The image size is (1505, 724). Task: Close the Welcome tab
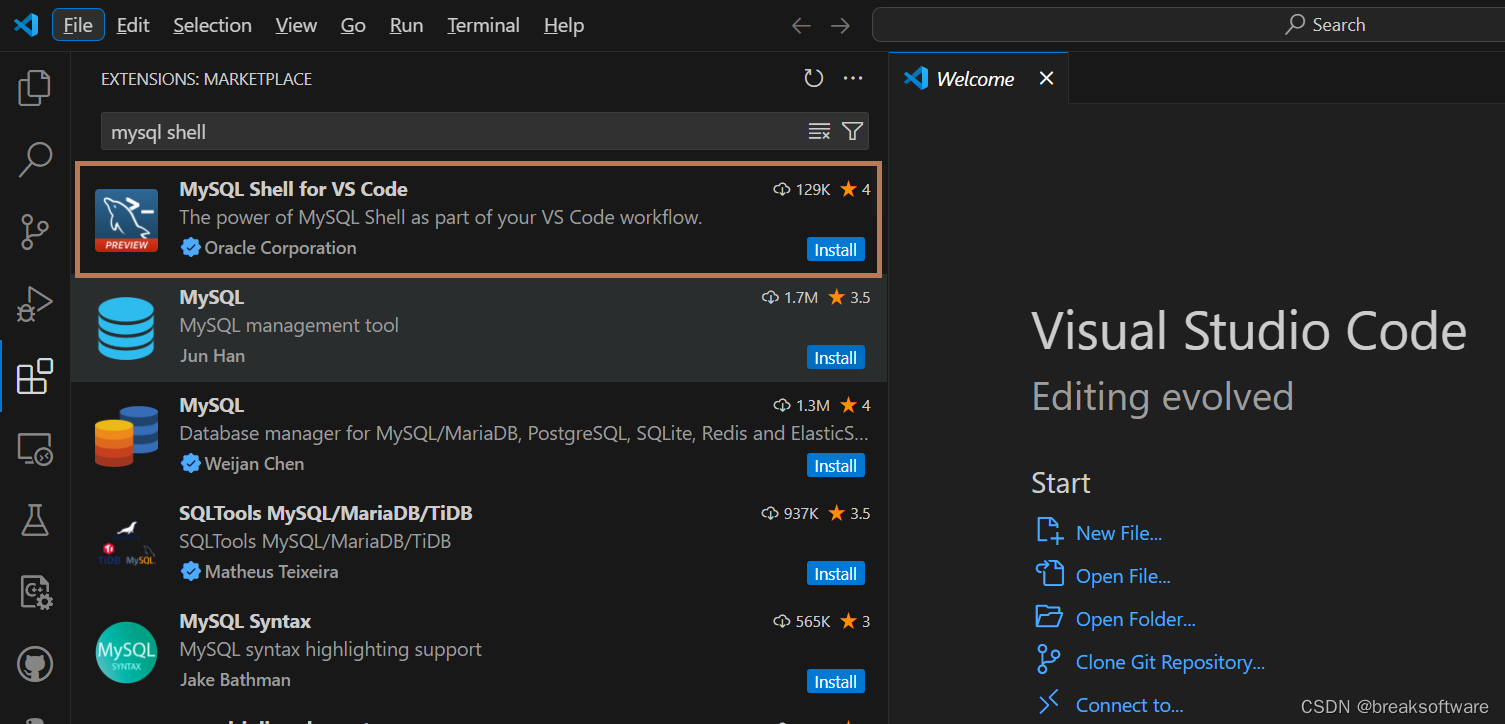click(1046, 78)
